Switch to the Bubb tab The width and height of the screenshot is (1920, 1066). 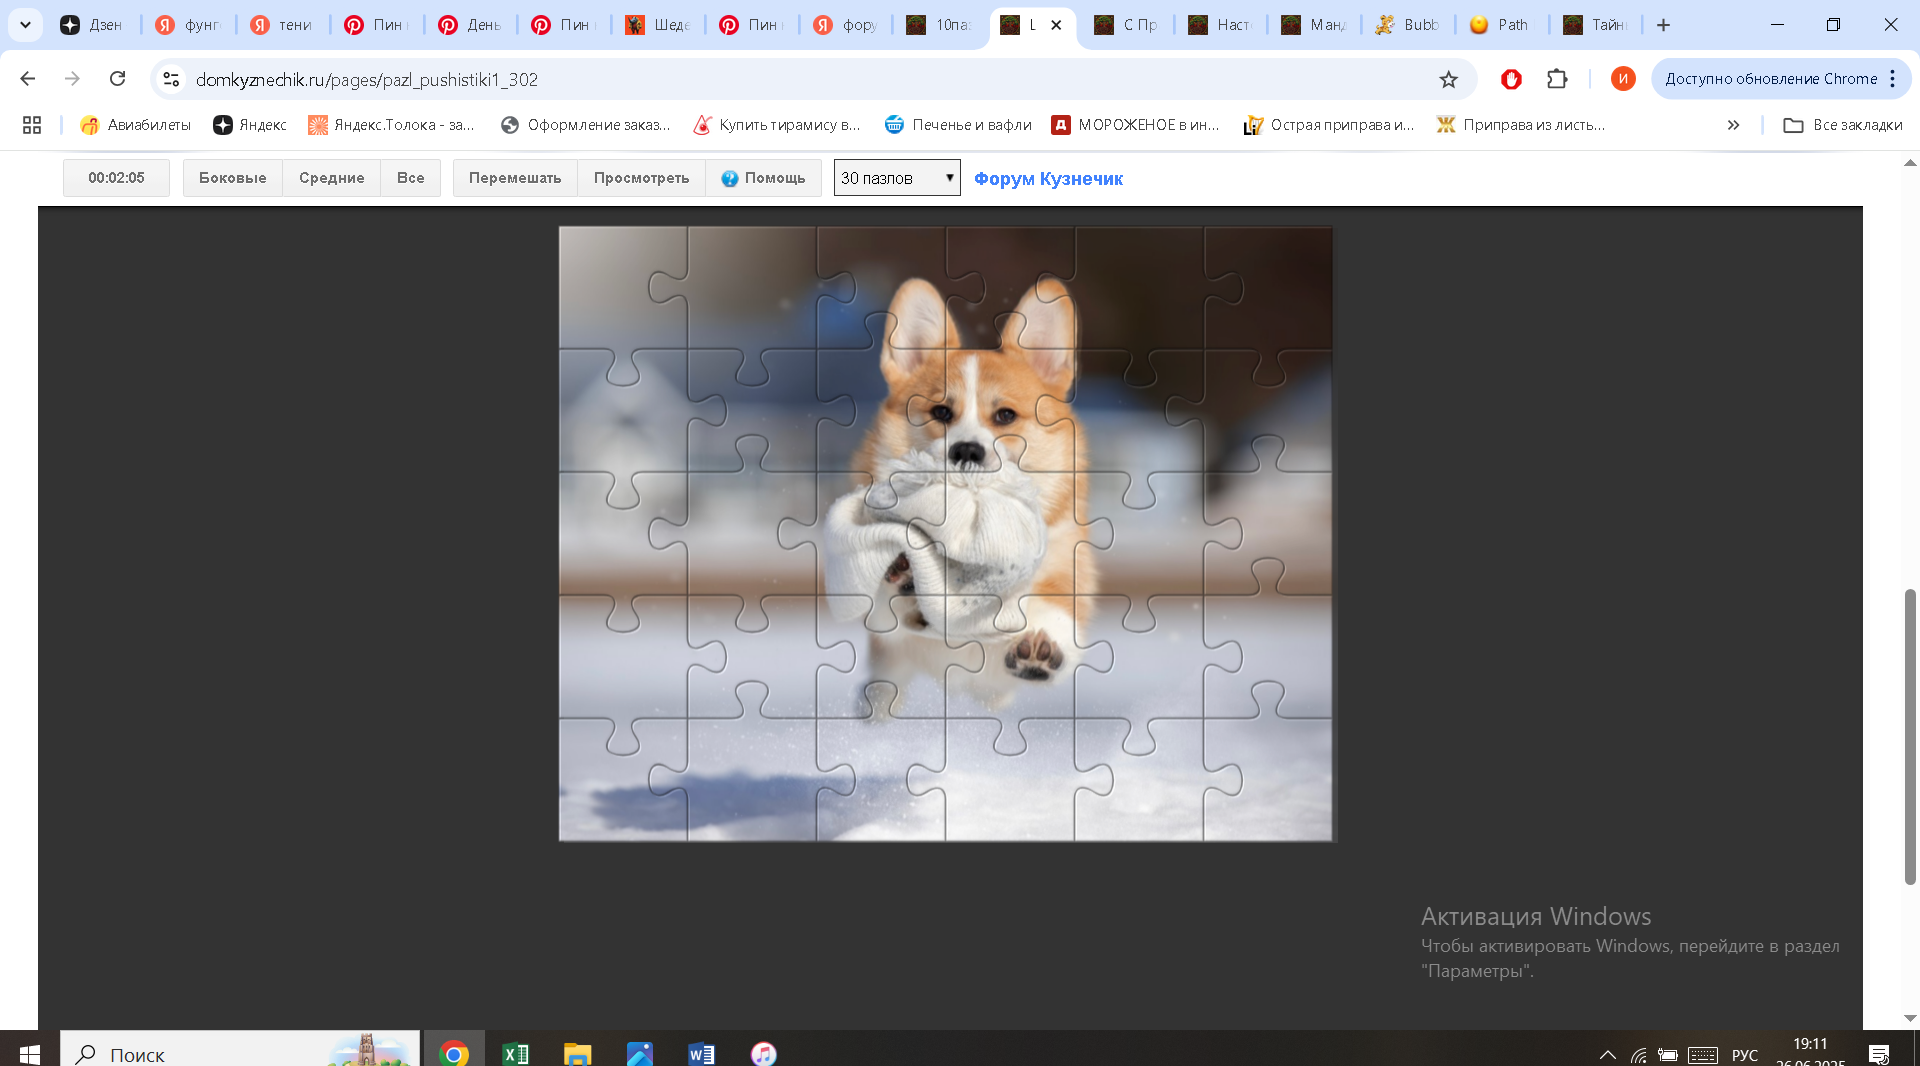(1408, 25)
